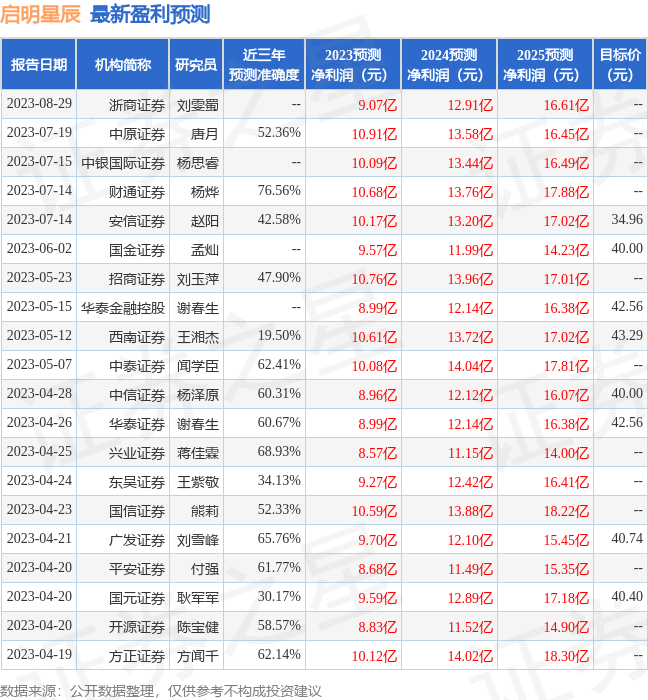The image size is (648, 700).
Task: Click researcher 蒋佳霖
Action: point(198,454)
